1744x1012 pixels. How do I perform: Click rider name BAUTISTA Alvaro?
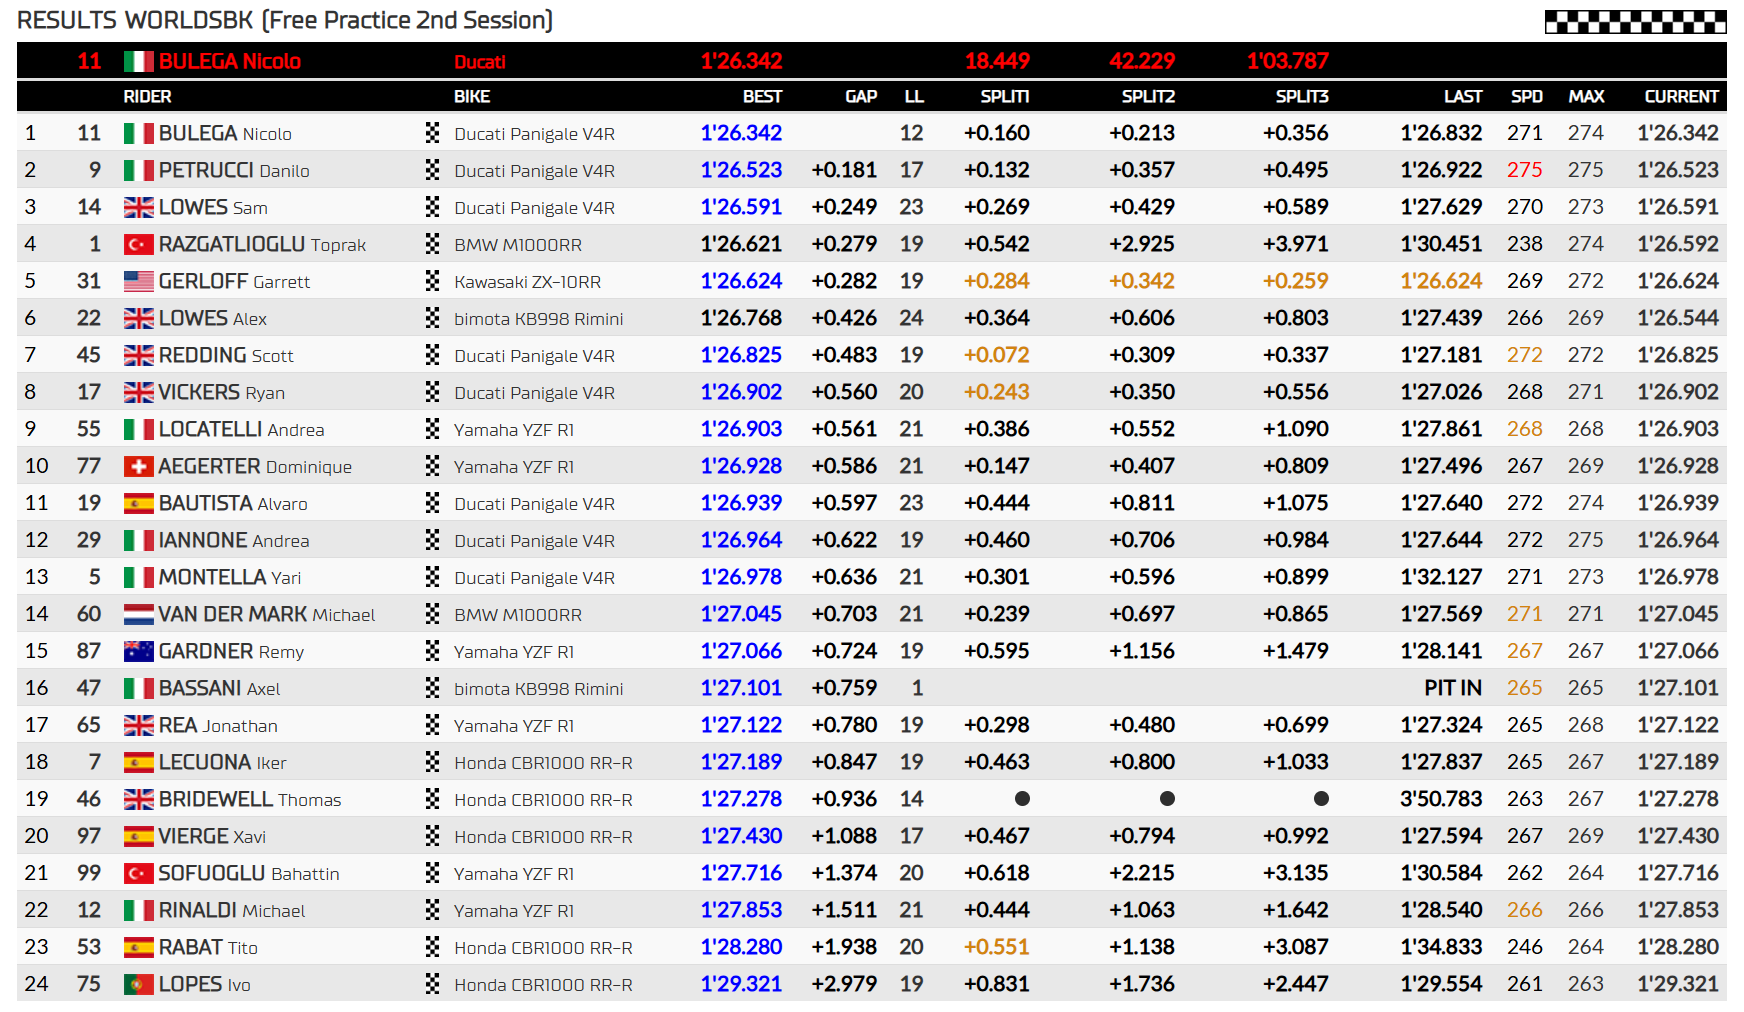[x=233, y=504]
